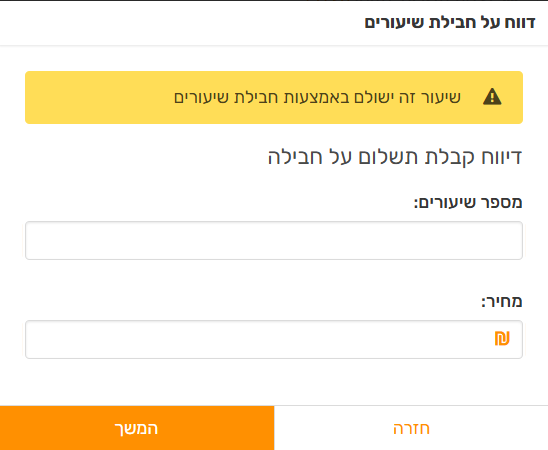Click the warning triangle icon in yellow banner
Screen dimensions: 548x450
coord(492,97)
